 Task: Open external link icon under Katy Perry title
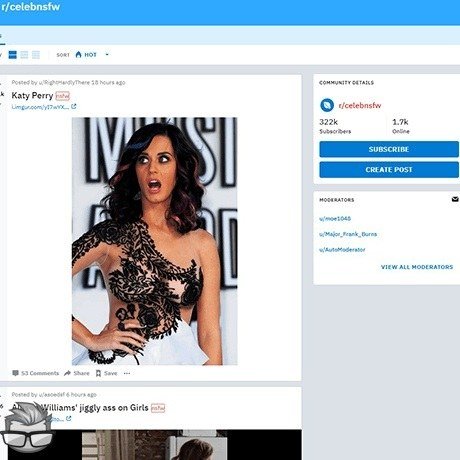point(74,107)
